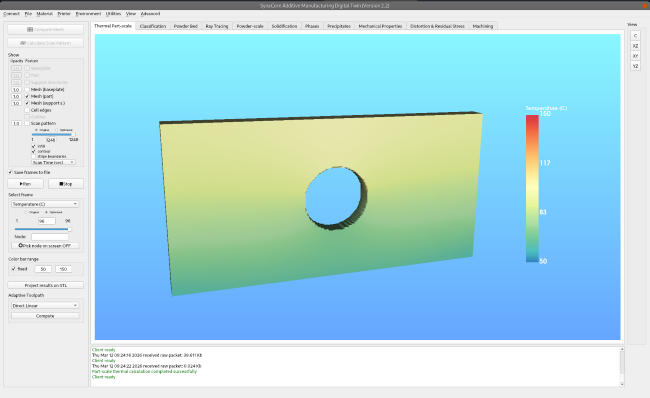Screen dimensions: 650x398
Task: Uncheck the infill checkbox
Action: (34, 146)
